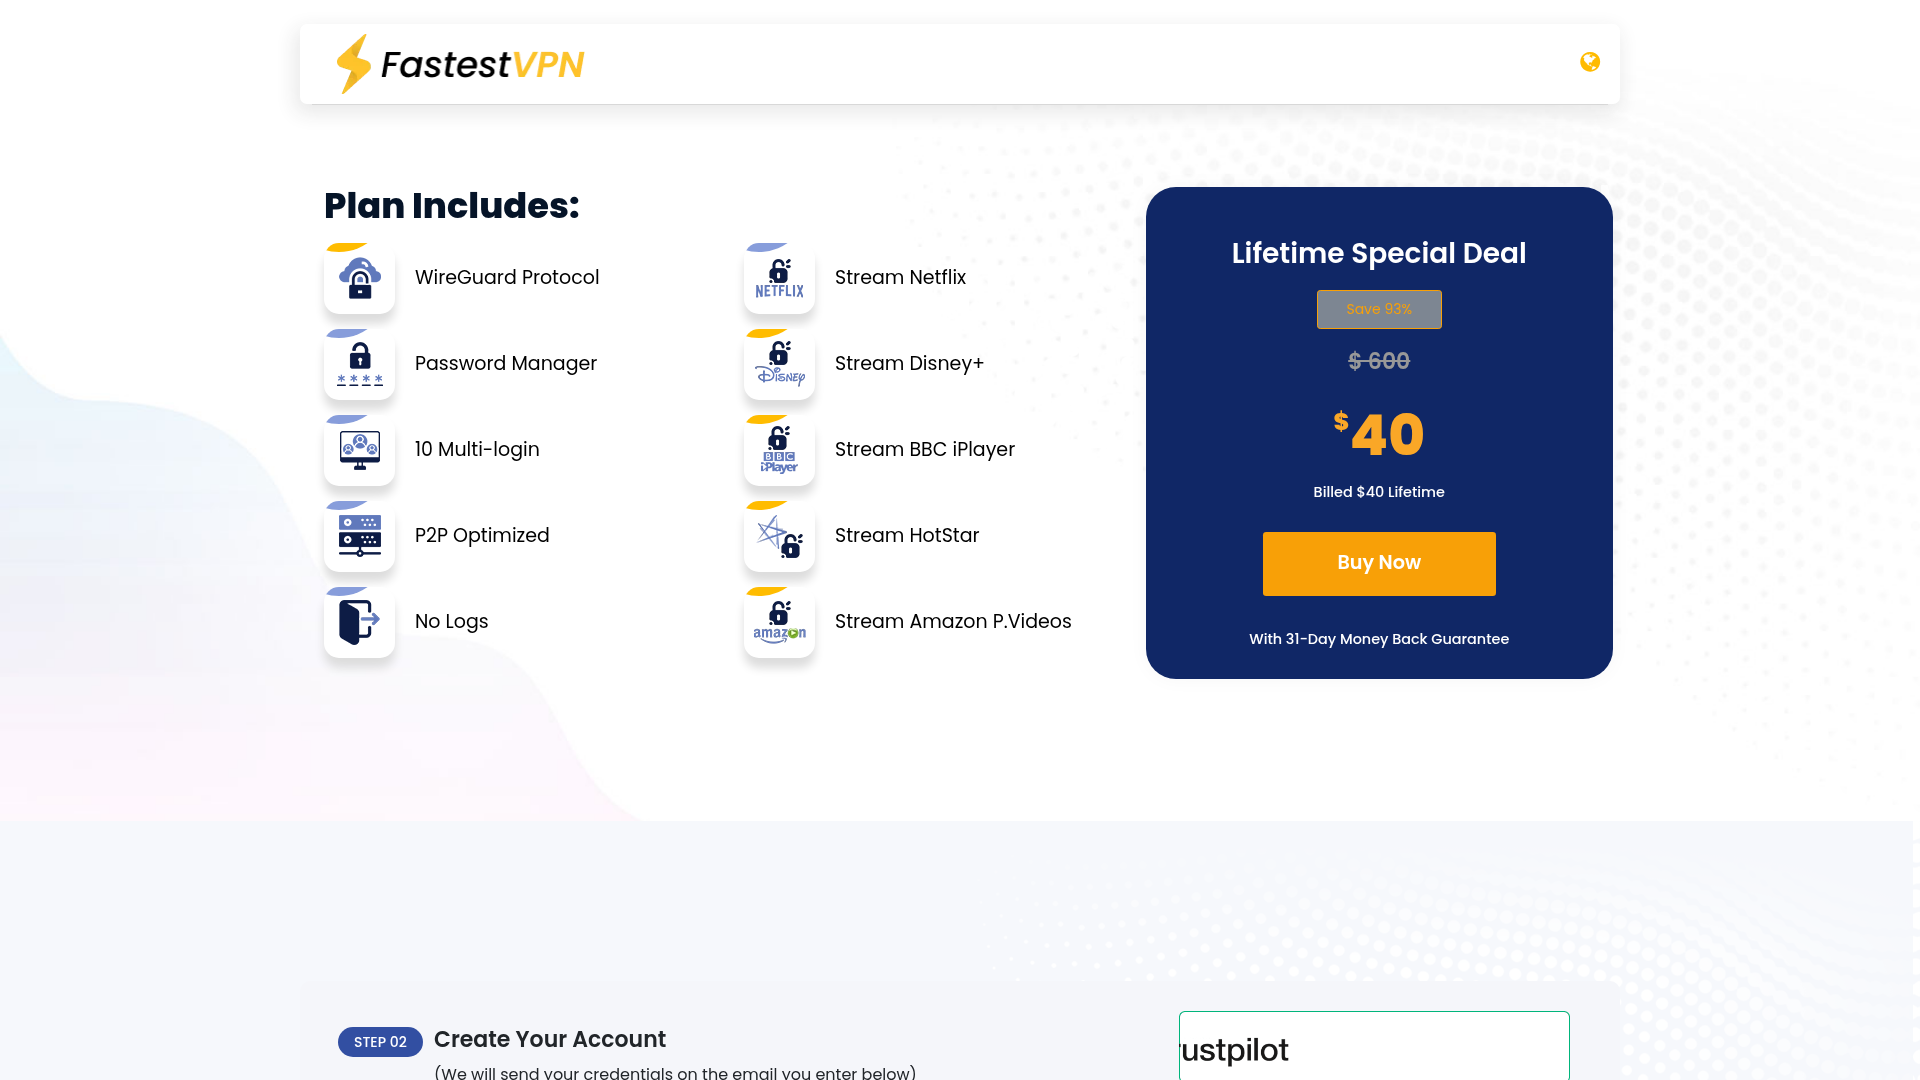Click the Trustpilot widget box
The width and height of the screenshot is (1920, 1080).
1374,1046
